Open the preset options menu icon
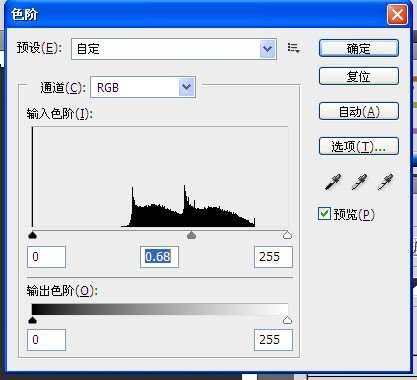 point(294,48)
